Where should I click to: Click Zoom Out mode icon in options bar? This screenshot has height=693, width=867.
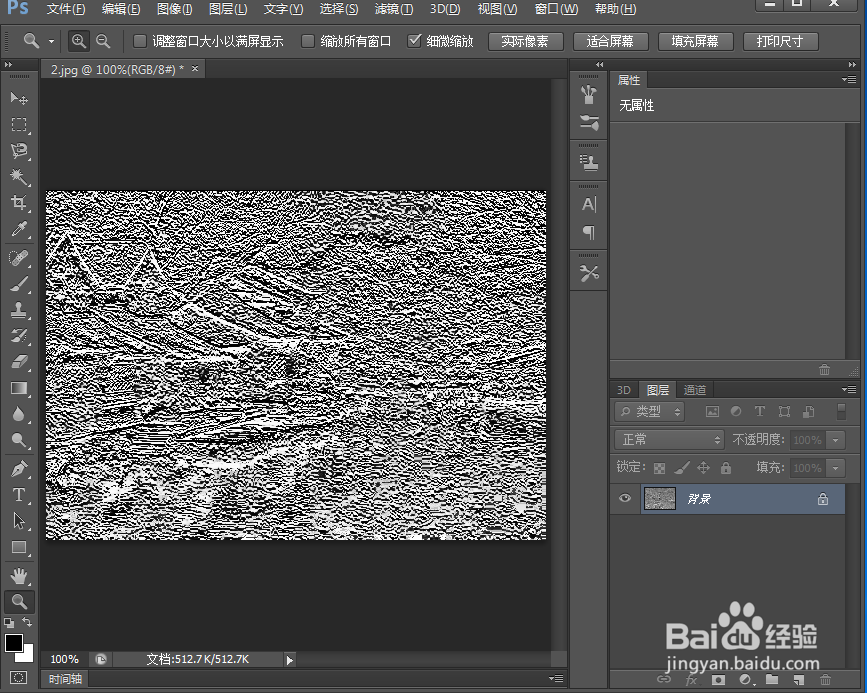point(103,41)
